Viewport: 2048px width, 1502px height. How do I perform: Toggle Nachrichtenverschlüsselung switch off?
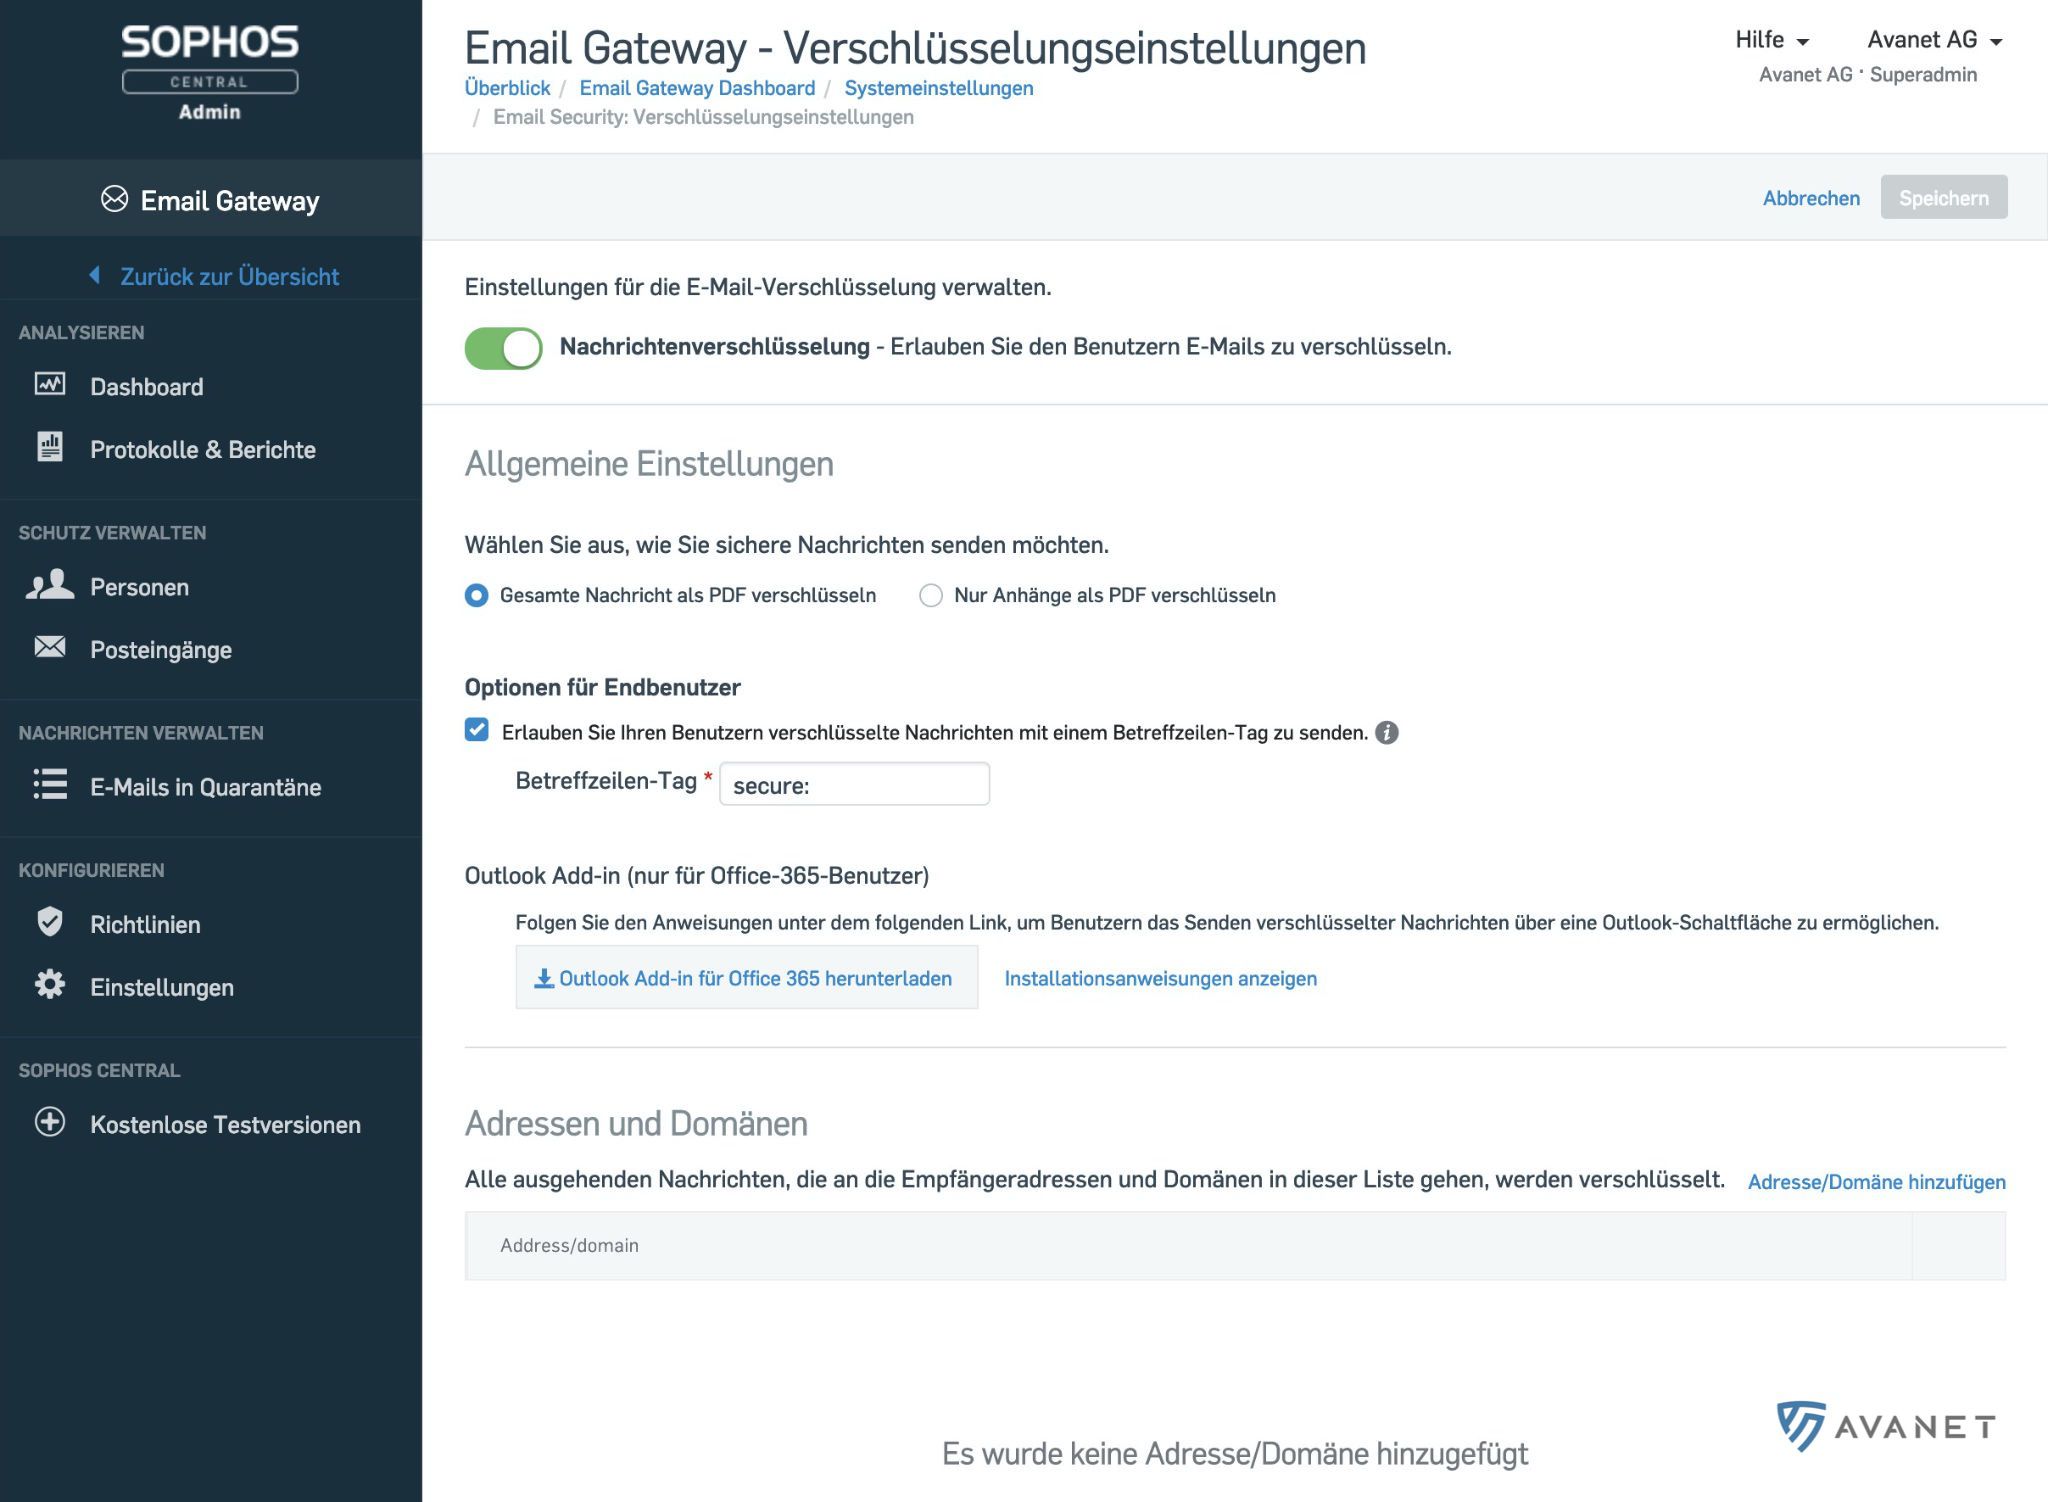[x=503, y=348]
